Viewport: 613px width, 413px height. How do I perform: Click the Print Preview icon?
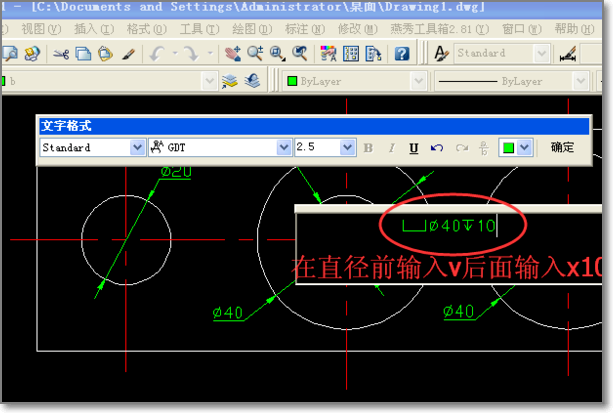[x=9, y=54]
